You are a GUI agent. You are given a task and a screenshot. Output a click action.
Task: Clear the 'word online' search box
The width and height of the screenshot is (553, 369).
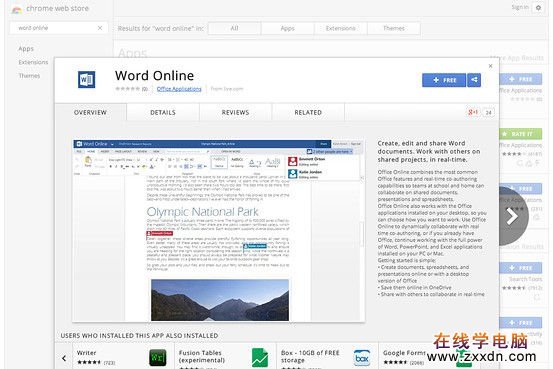[x=100, y=28]
